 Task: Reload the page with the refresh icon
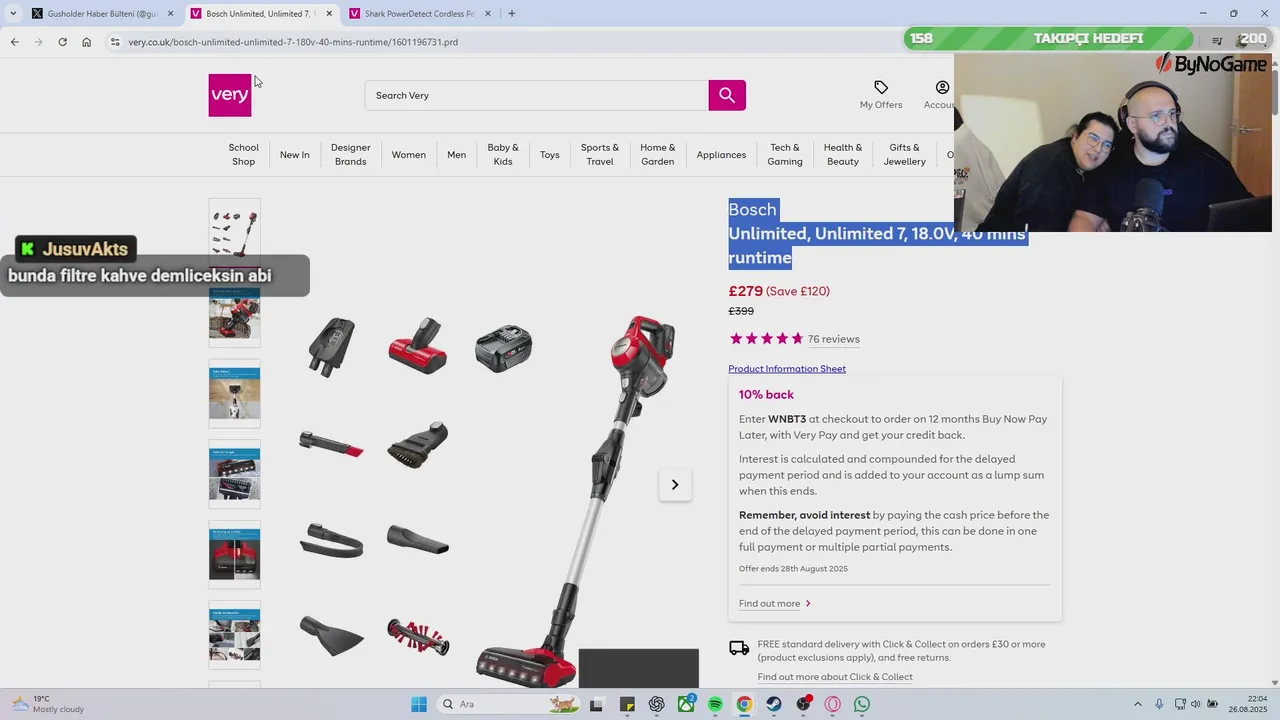pos(62,42)
